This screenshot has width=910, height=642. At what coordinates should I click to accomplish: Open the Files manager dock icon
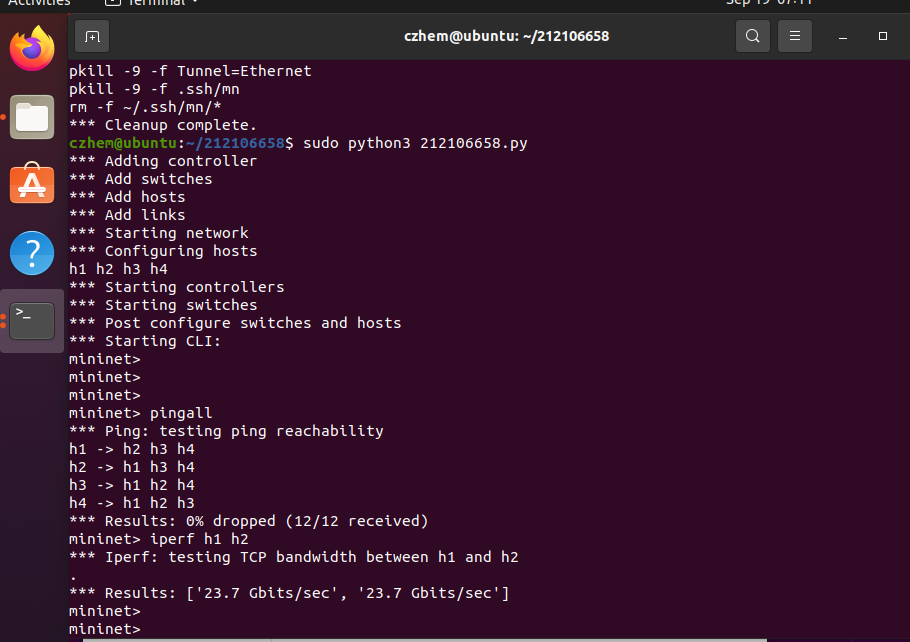pyautogui.click(x=32, y=117)
